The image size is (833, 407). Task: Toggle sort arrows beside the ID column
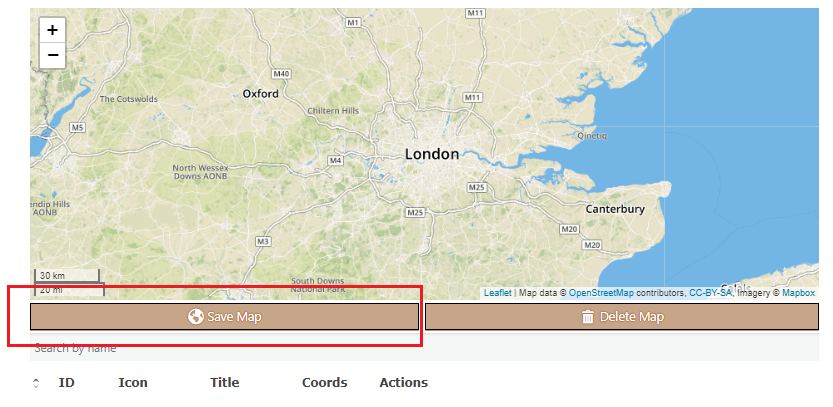(37, 383)
